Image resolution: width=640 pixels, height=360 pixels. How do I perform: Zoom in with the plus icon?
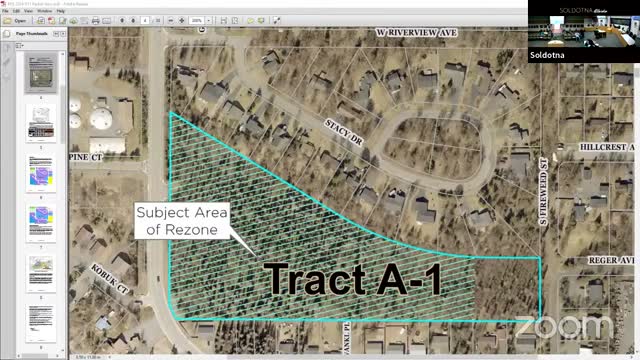182,20
